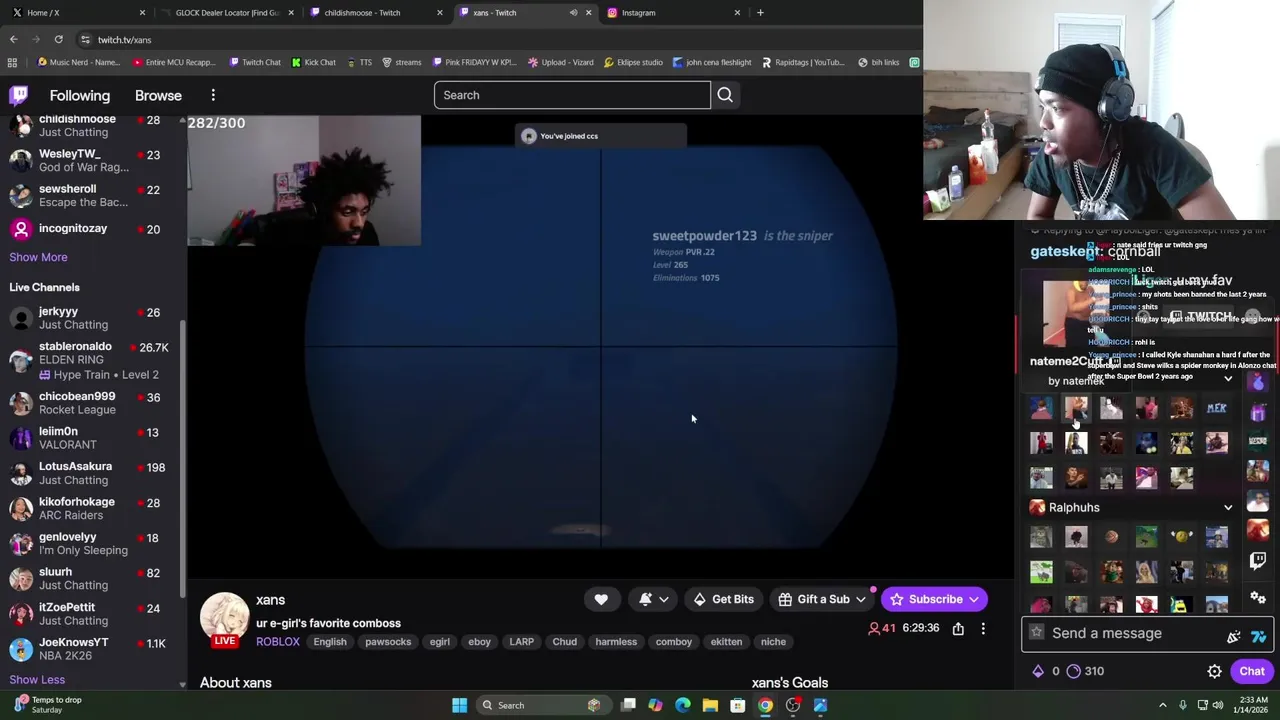
Task: Go to the Twitch home logo
Action: pyautogui.click(x=18, y=95)
